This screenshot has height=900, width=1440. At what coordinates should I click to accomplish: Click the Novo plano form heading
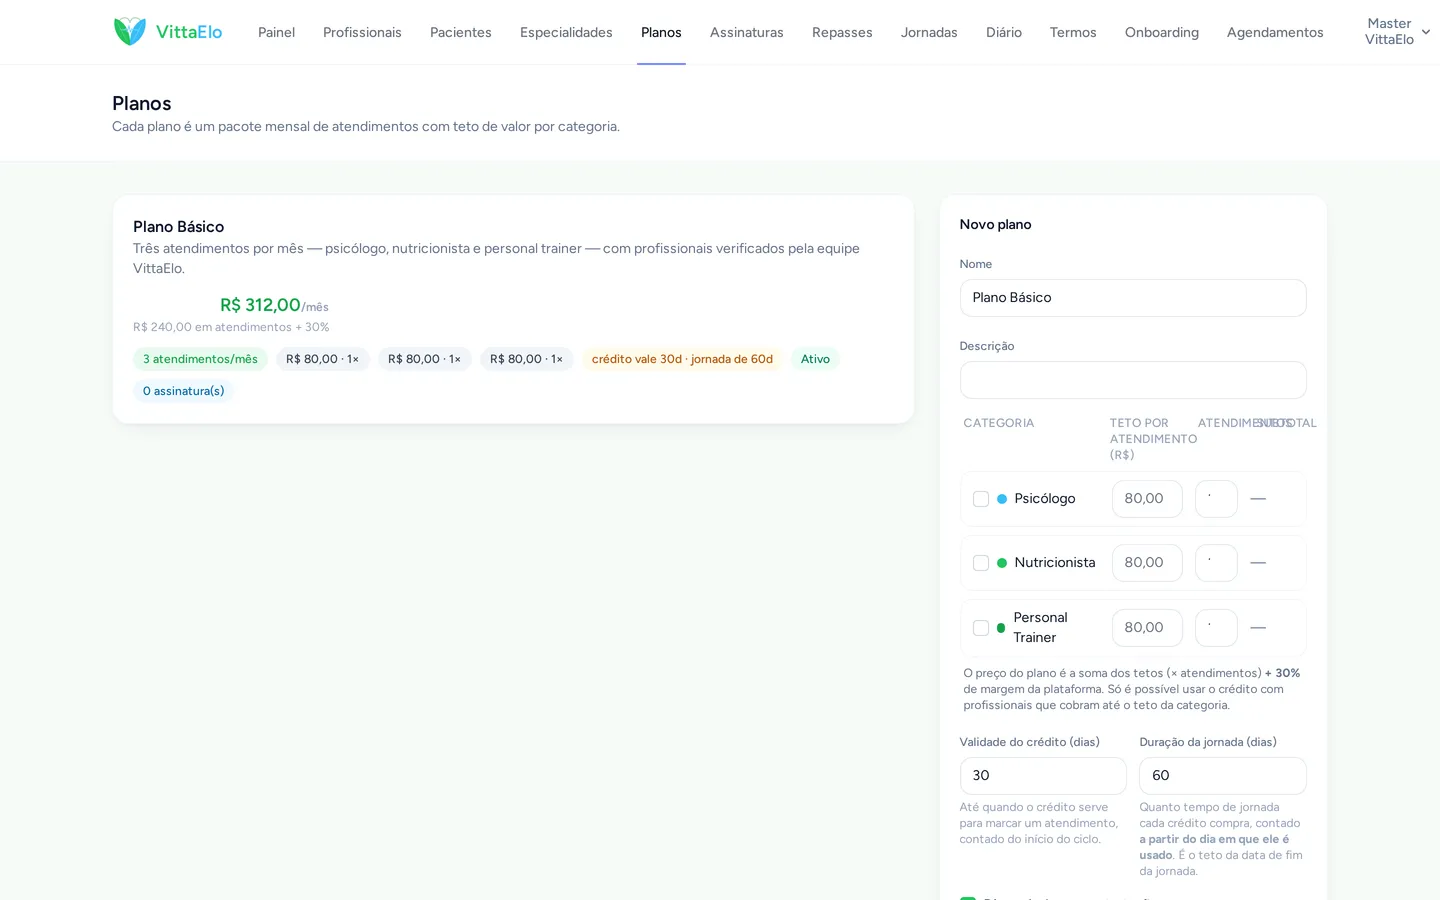pos(995,225)
